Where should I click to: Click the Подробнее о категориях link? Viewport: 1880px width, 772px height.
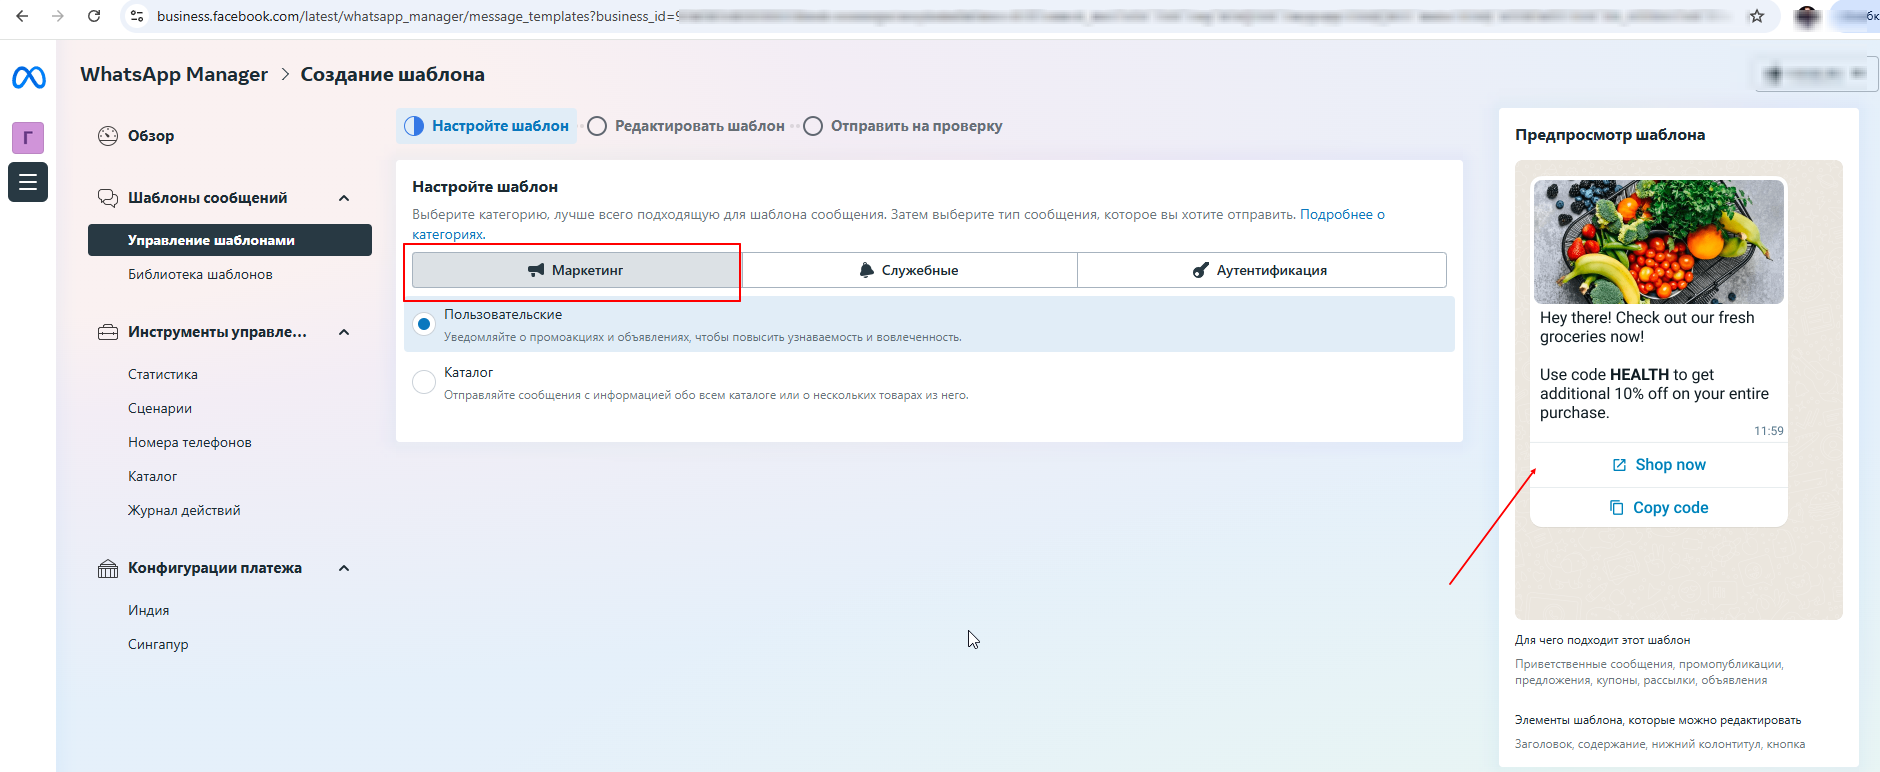1342,214
